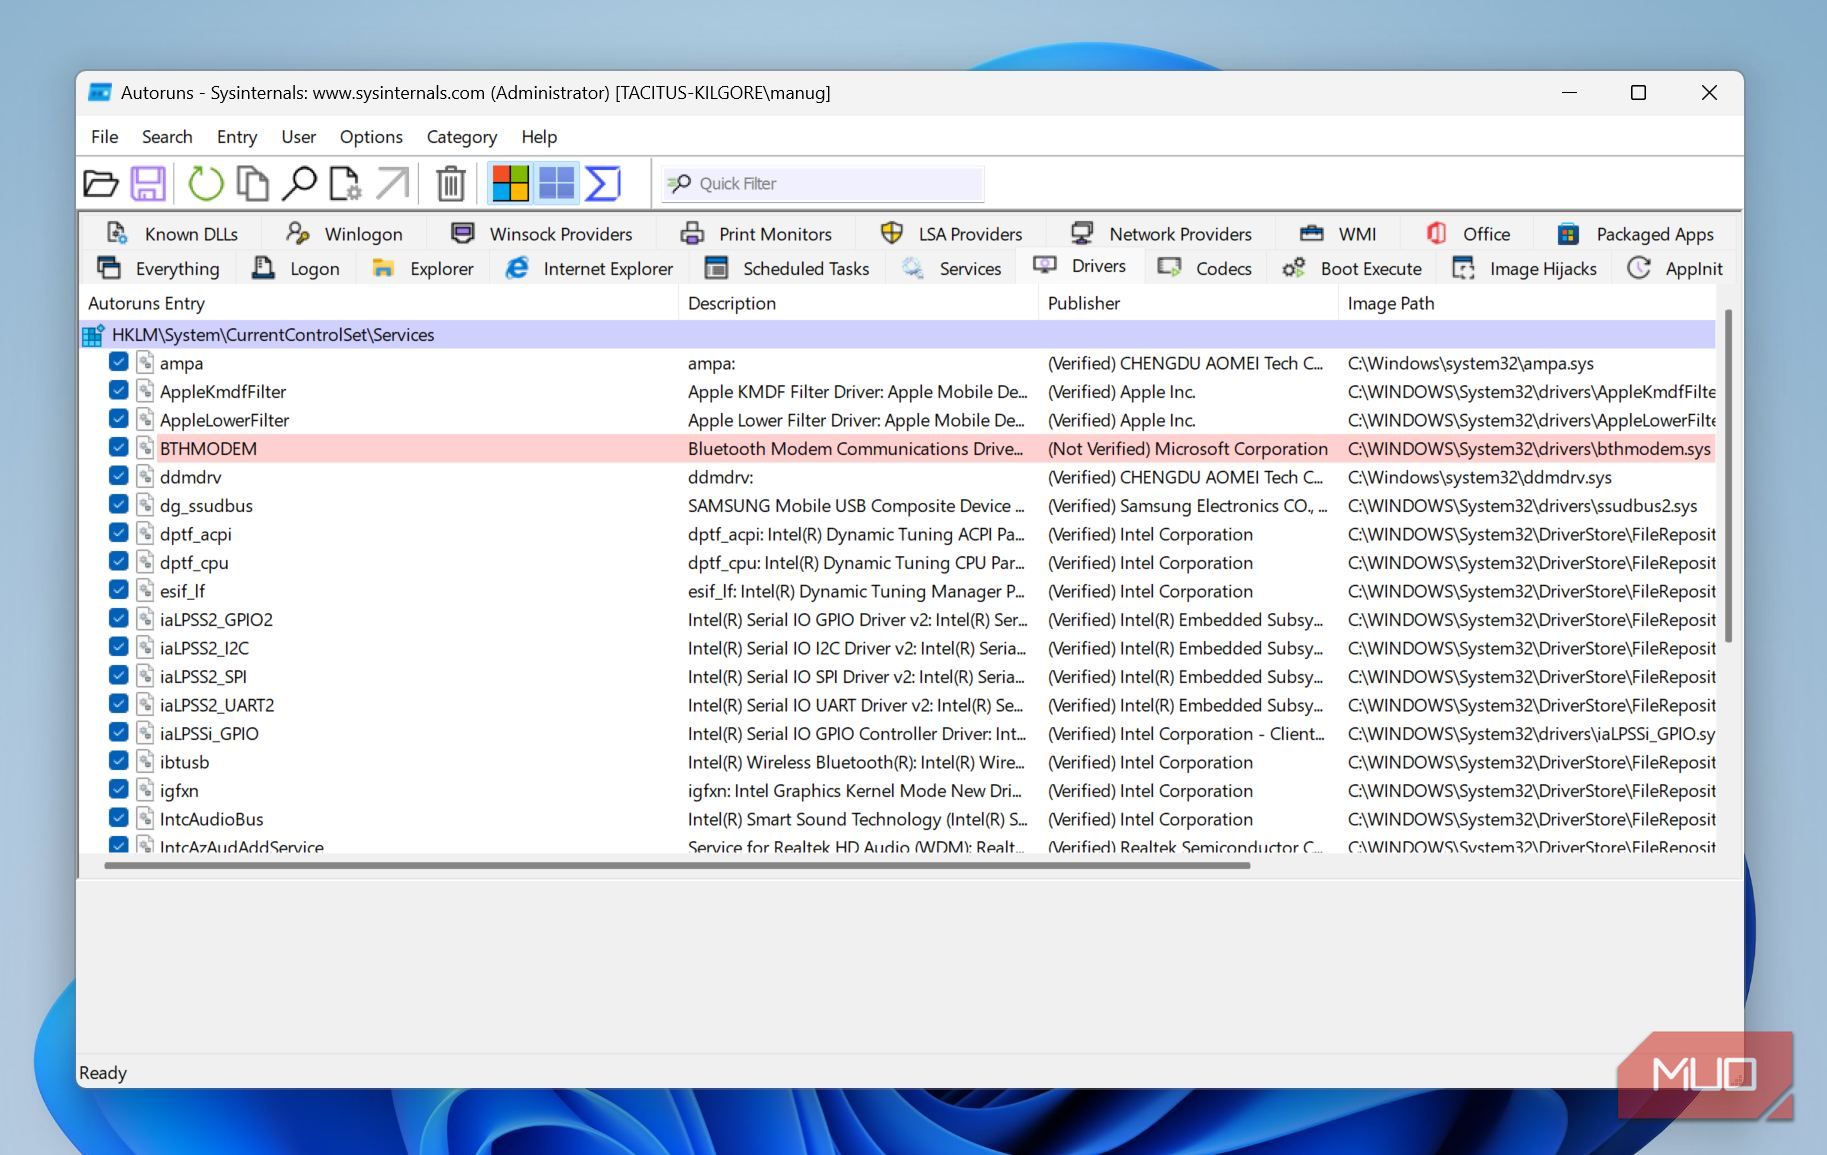The width and height of the screenshot is (1827, 1155).
Task: Click the file icon next to dg_ssudbus
Action: coord(145,505)
